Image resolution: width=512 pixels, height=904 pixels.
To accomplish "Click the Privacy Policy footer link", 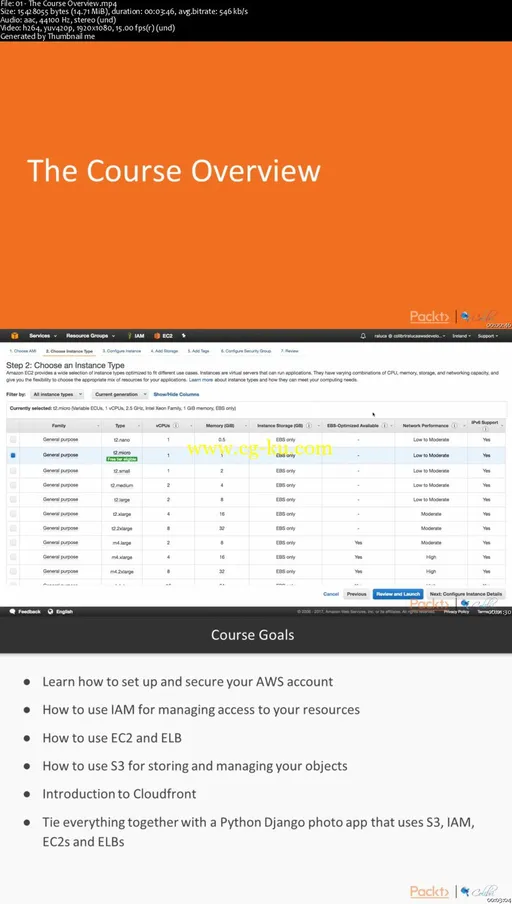I will click(x=456, y=612).
